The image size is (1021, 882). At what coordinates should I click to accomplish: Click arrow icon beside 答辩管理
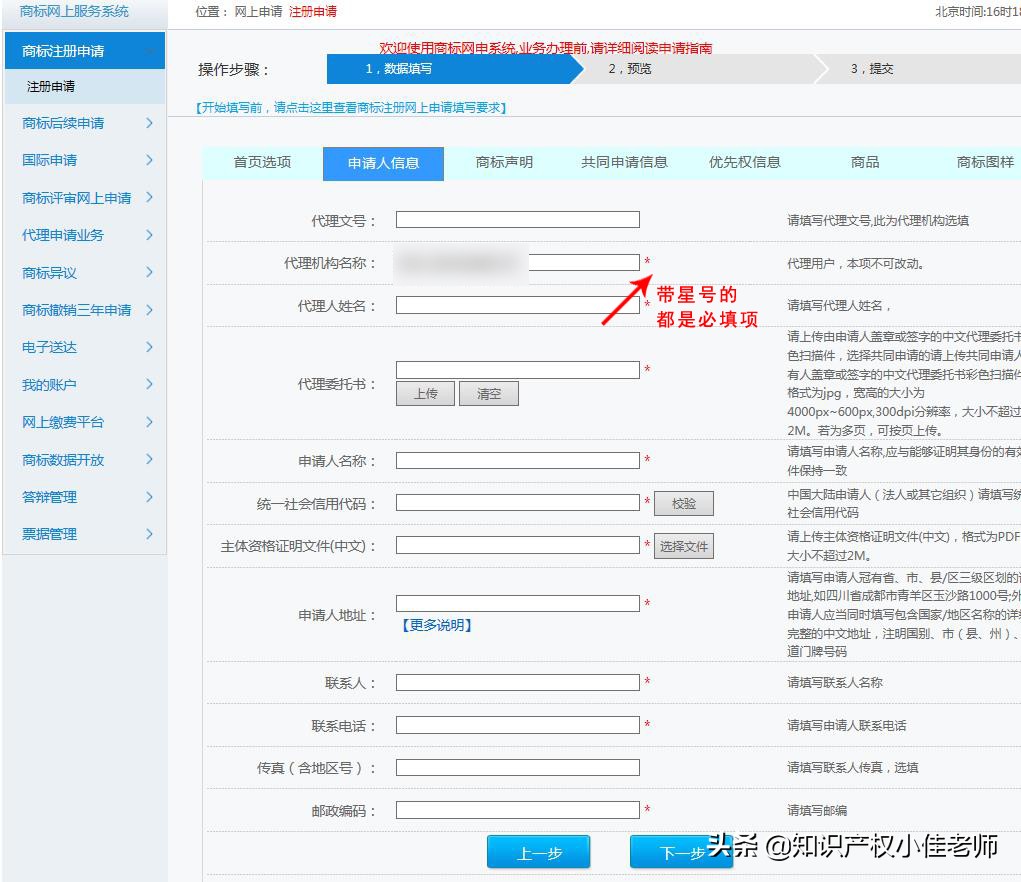coord(149,497)
